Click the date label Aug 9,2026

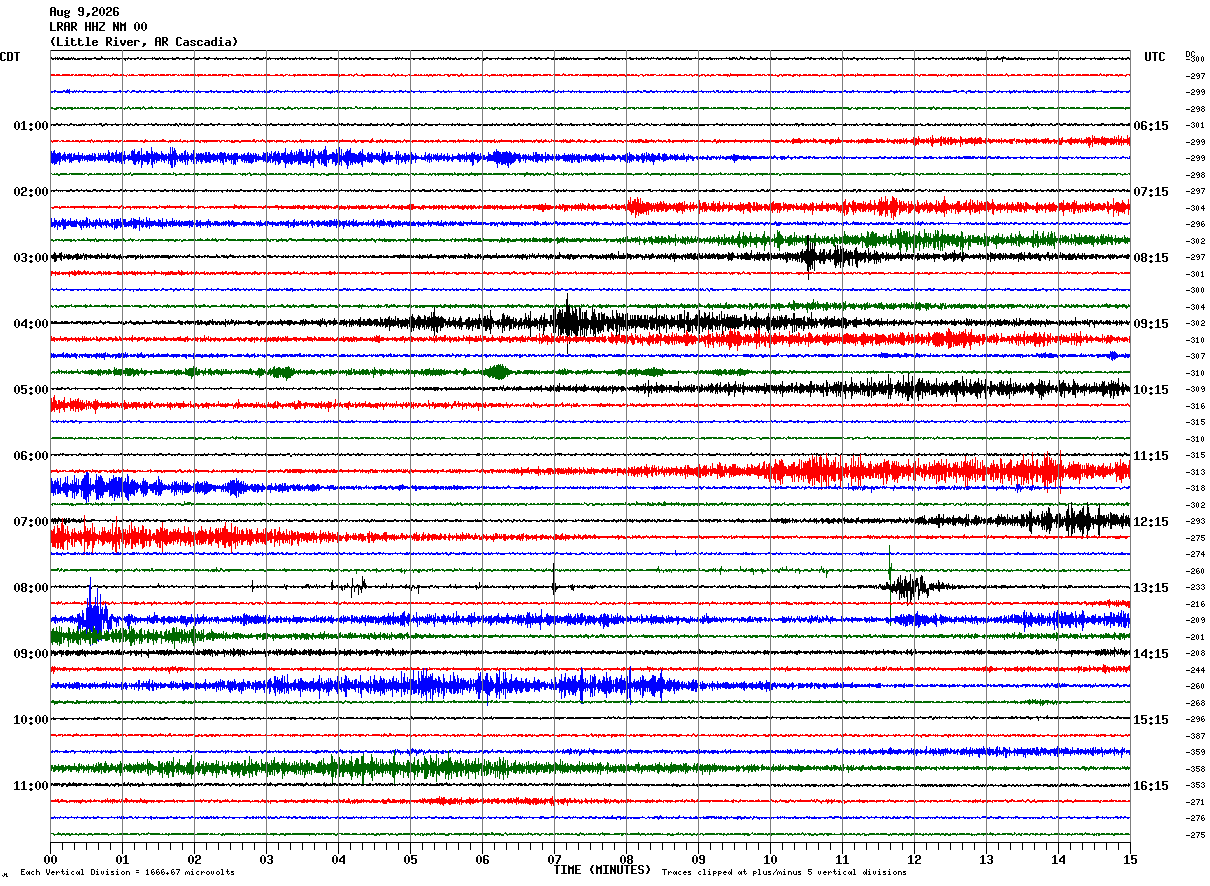pos(84,12)
